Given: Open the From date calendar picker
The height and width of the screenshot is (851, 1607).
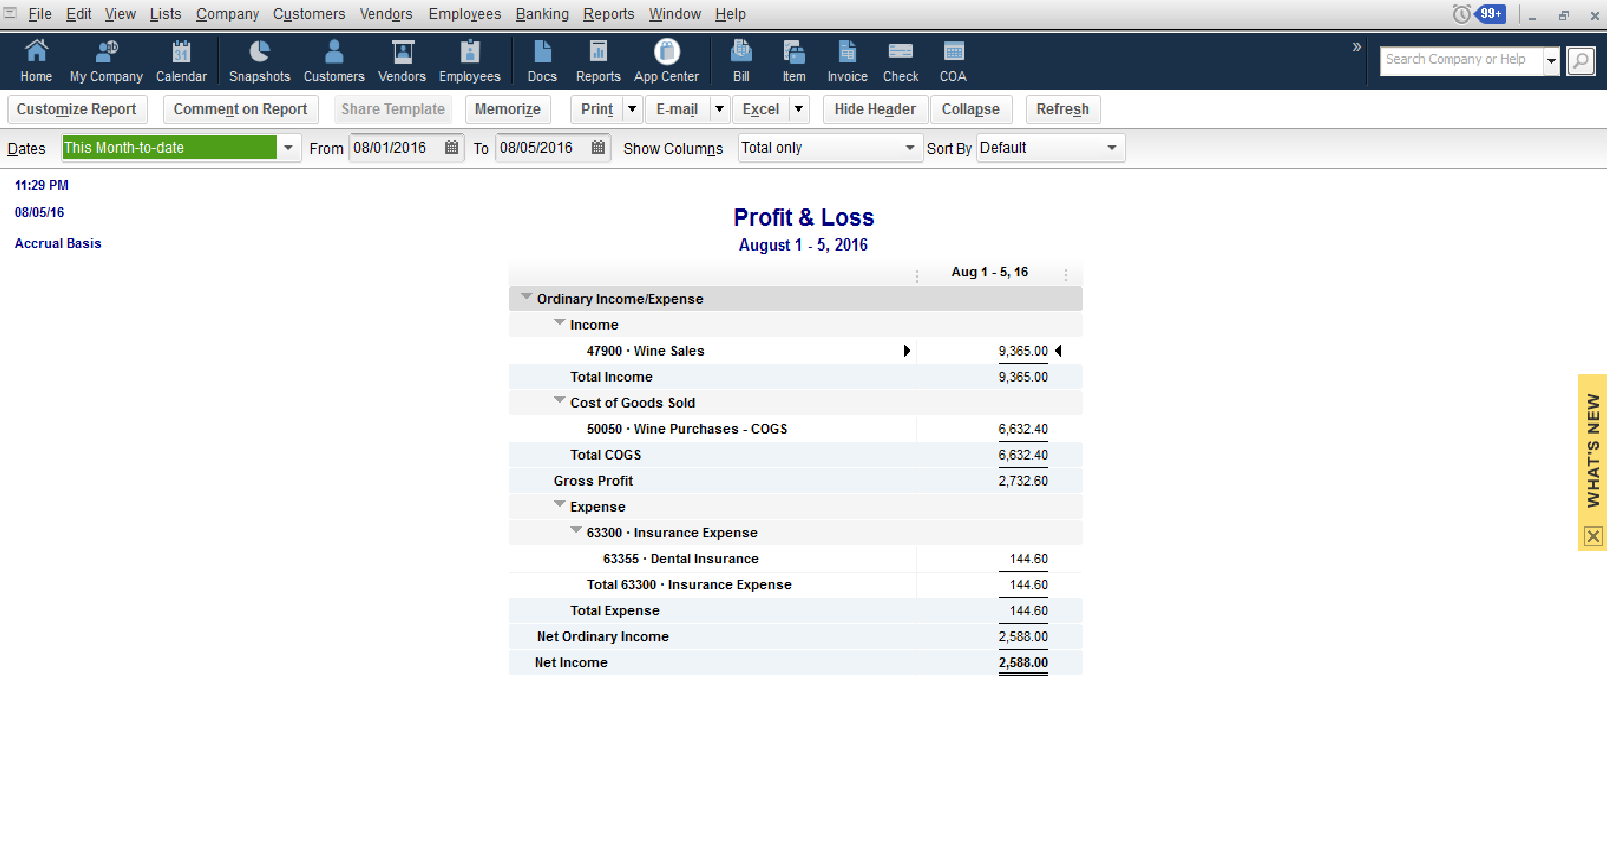Looking at the screenshot, I should (x=452, y=148).
